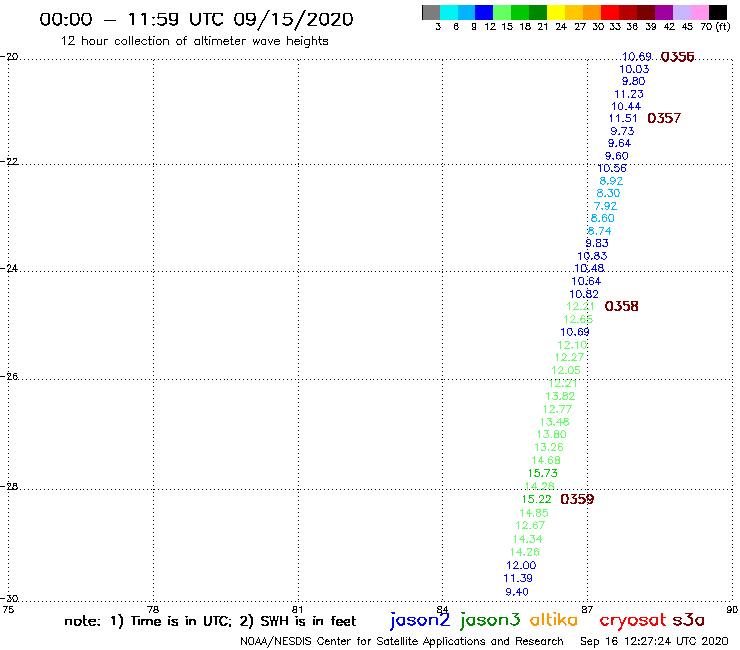Click the cyan legend color swatch
Viewport: 740px width, 650px height.
tap(449, 12)
